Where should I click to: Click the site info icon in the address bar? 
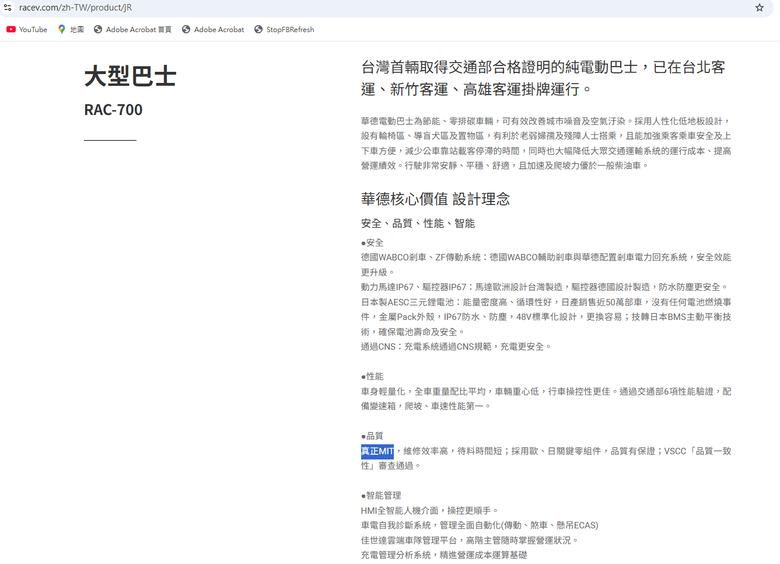(7, 8)
